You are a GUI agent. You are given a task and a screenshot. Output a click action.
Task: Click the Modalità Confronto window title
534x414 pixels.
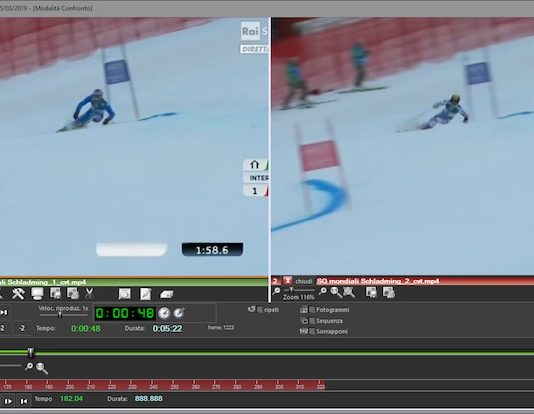click(63, 8)
